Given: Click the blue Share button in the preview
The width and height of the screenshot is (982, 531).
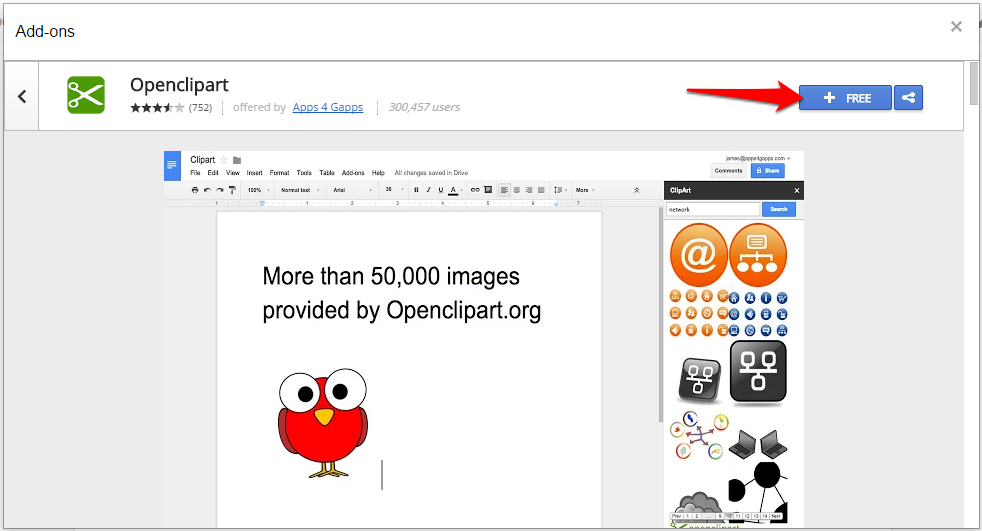Looking at the screenshot, I should (x=767, y=170).
